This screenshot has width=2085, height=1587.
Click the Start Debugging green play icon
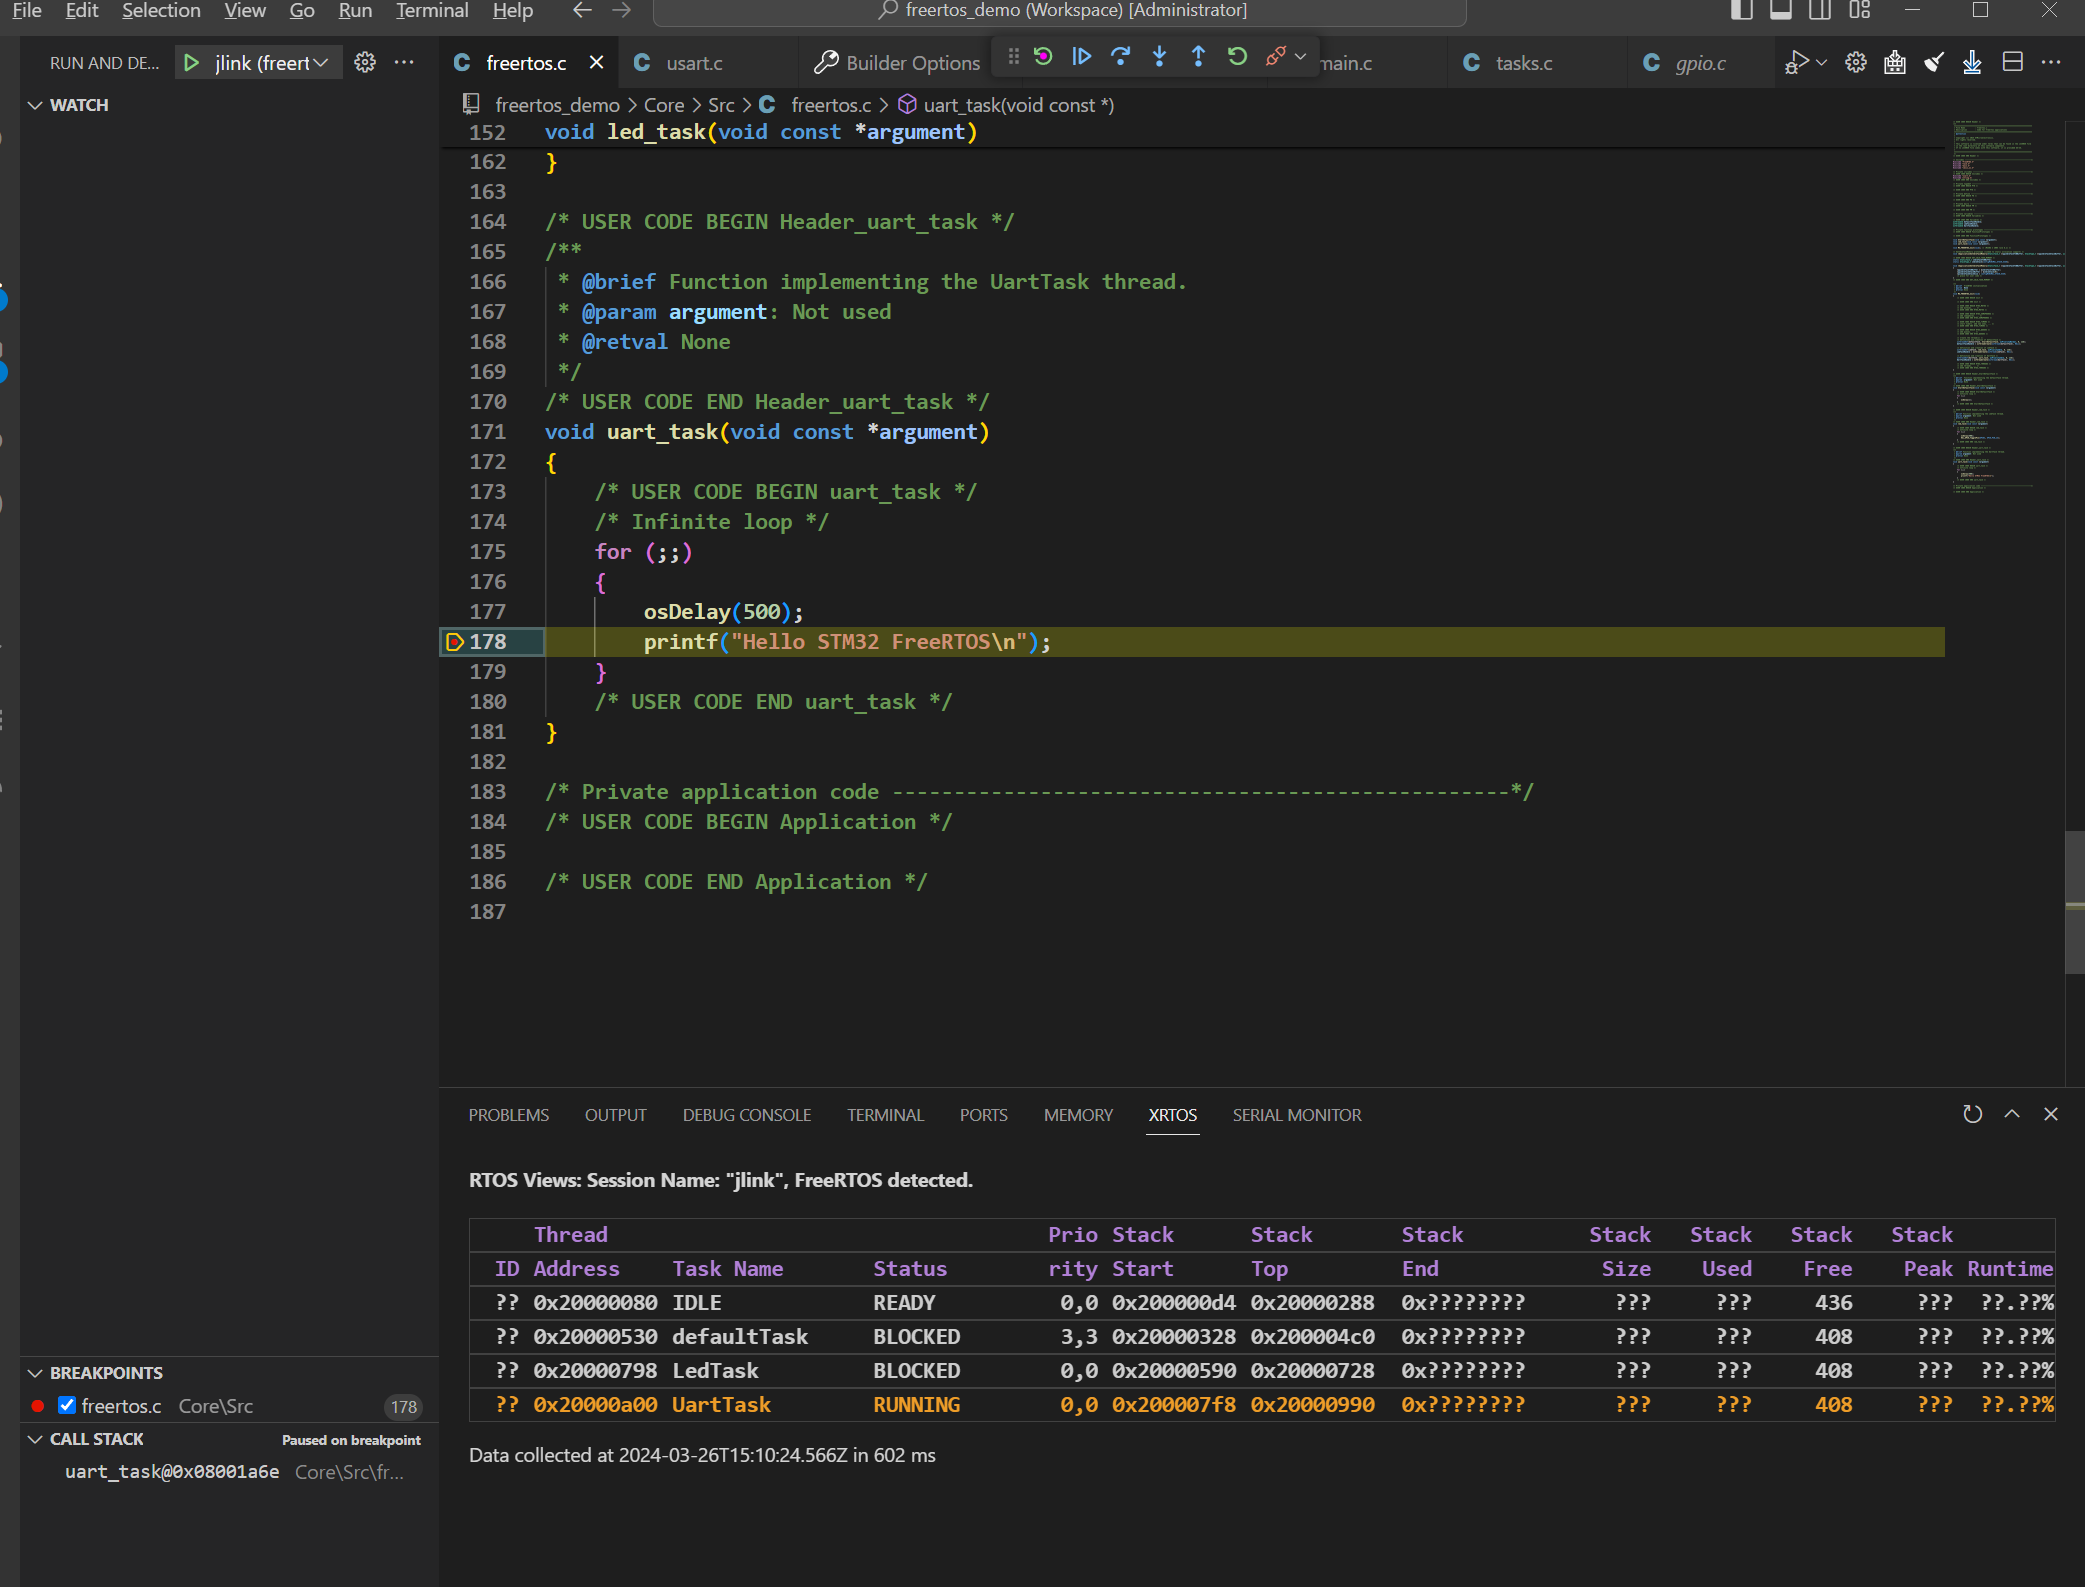191,62
